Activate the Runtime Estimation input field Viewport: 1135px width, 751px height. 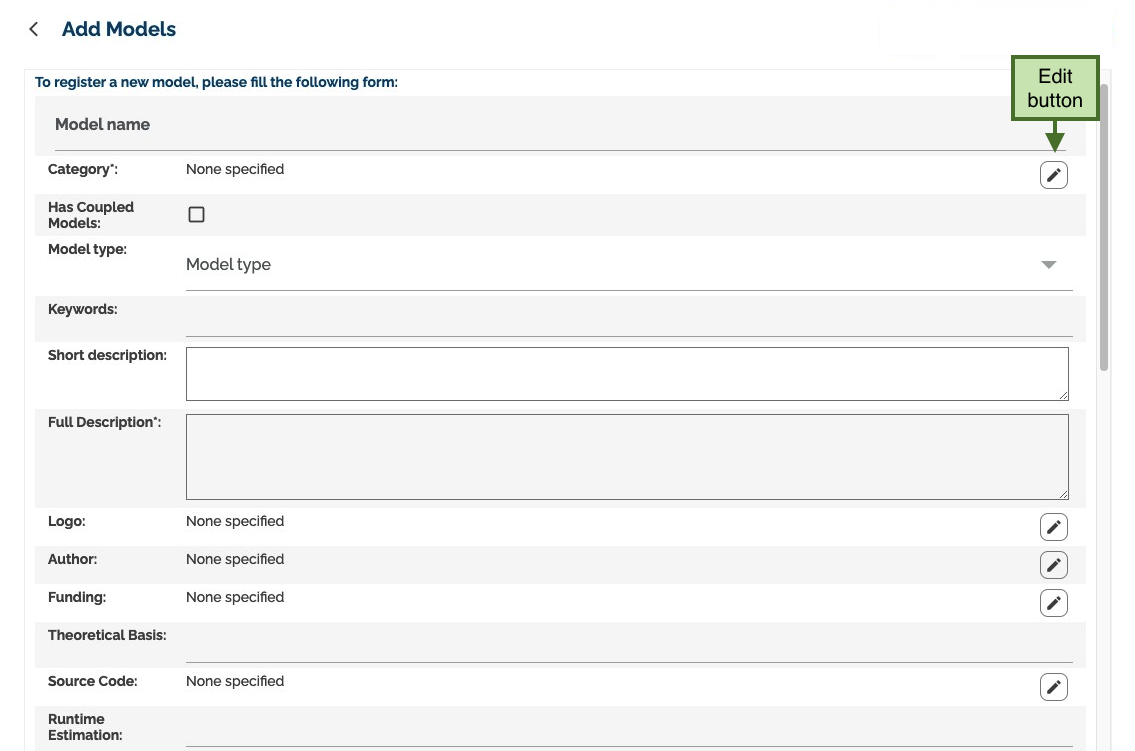[629, 728]
